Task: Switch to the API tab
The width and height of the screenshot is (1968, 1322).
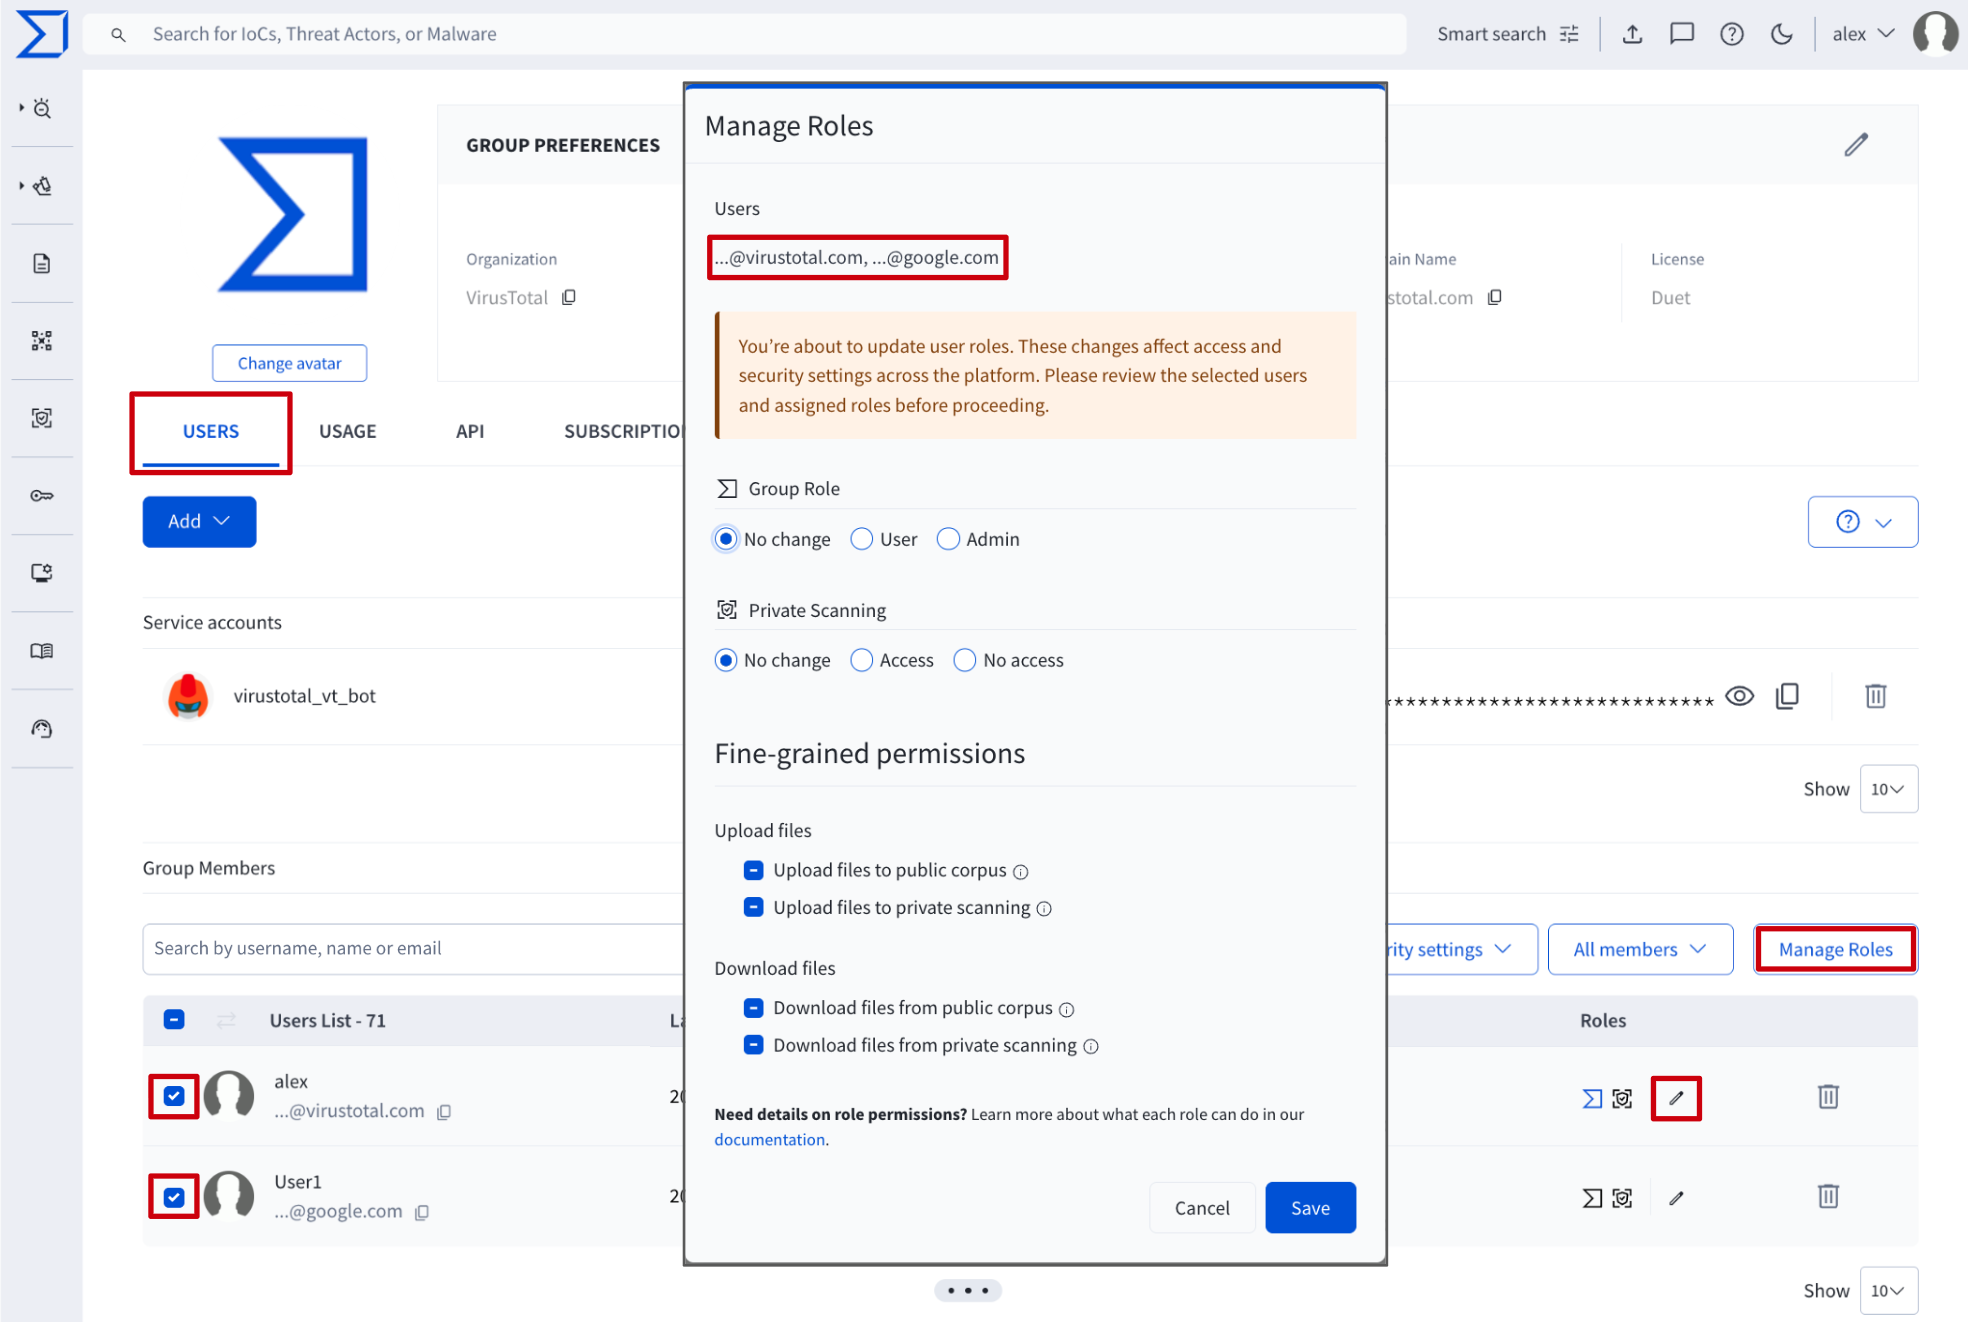Action: click(469, 431)
